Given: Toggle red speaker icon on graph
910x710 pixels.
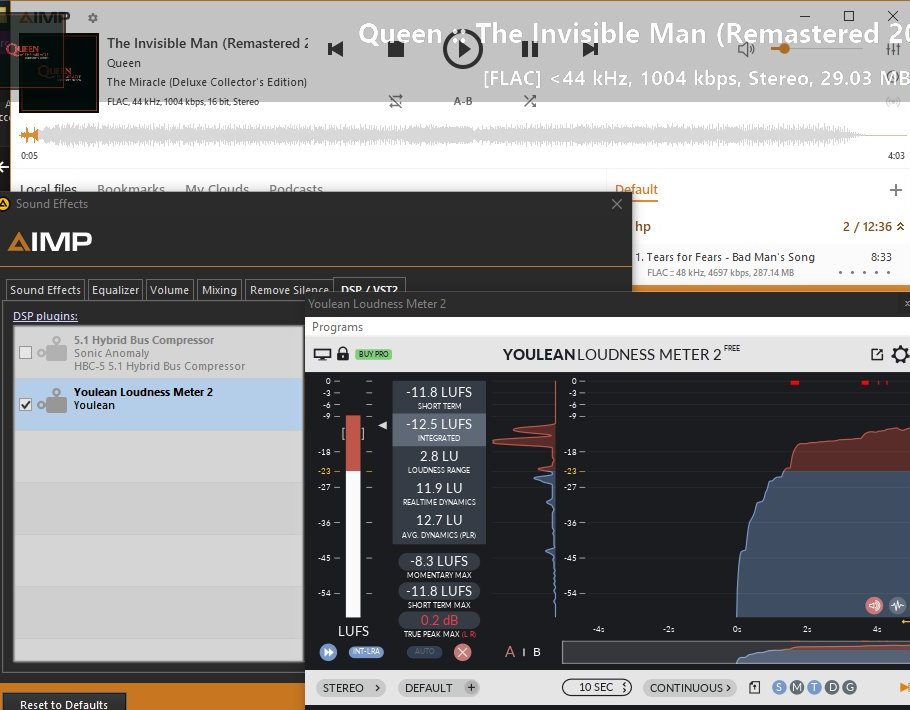Looking at the screenshot, I should [x=874, y=606].
